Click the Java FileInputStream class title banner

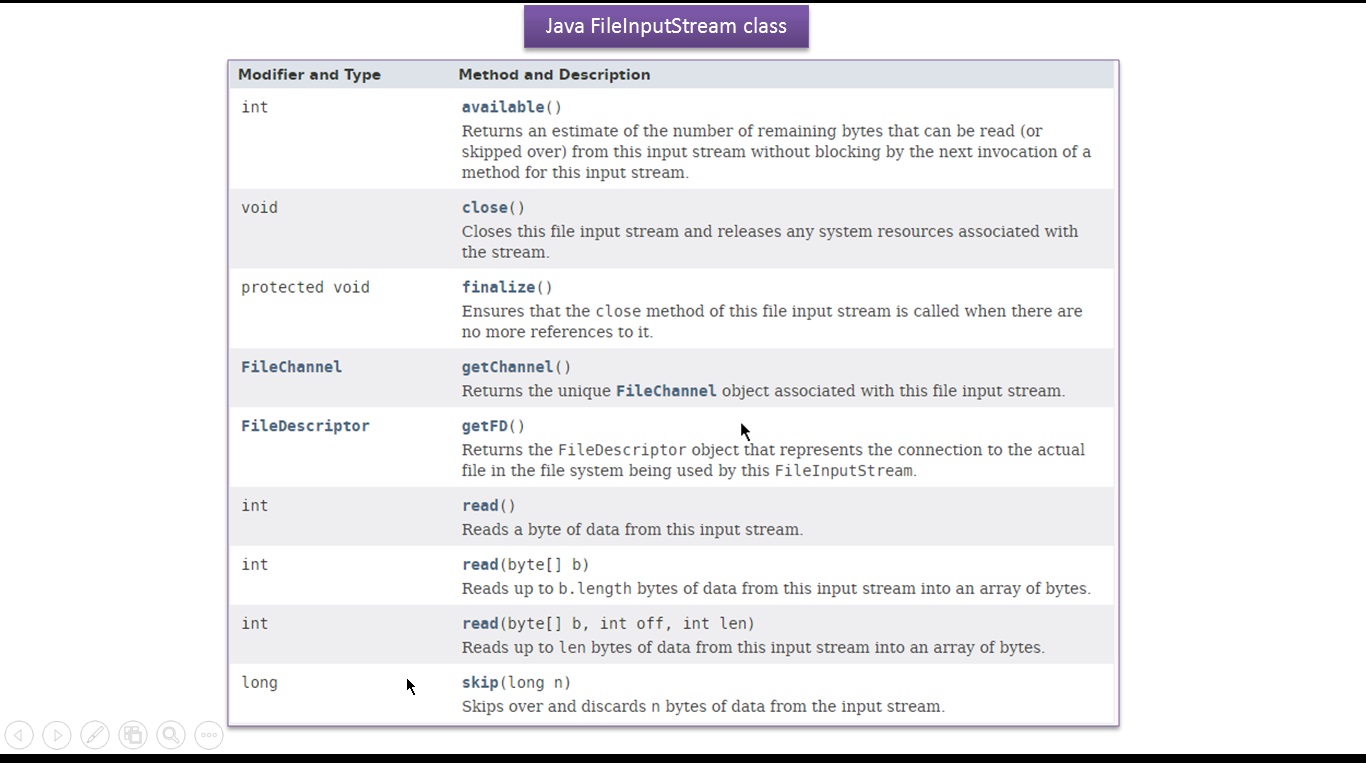665,26
